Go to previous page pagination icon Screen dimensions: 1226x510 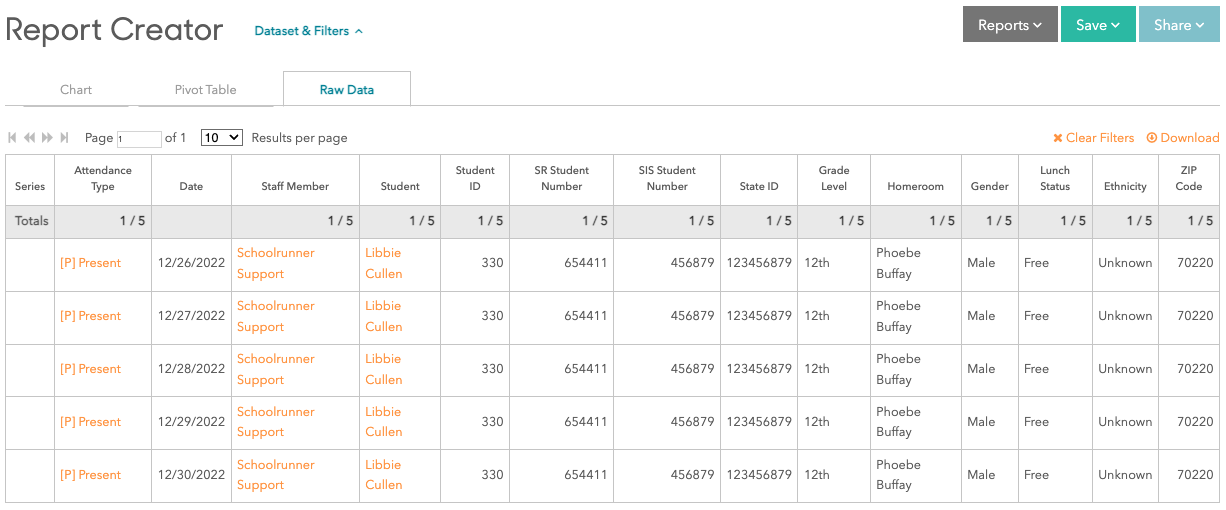[x=30, y=138]
